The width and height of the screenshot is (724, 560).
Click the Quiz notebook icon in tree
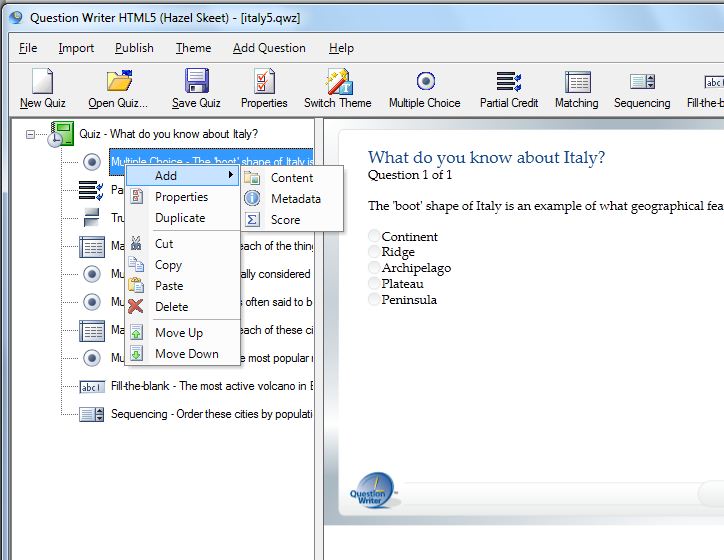point(61,134)
